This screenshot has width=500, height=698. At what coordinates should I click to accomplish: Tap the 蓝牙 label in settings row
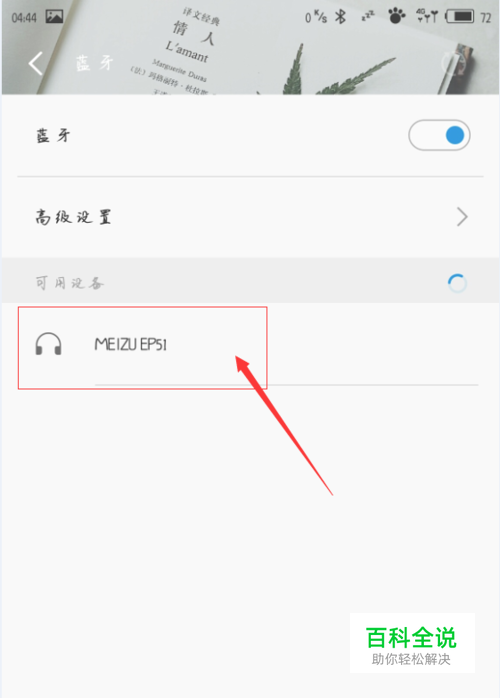(x=53, y=135)
